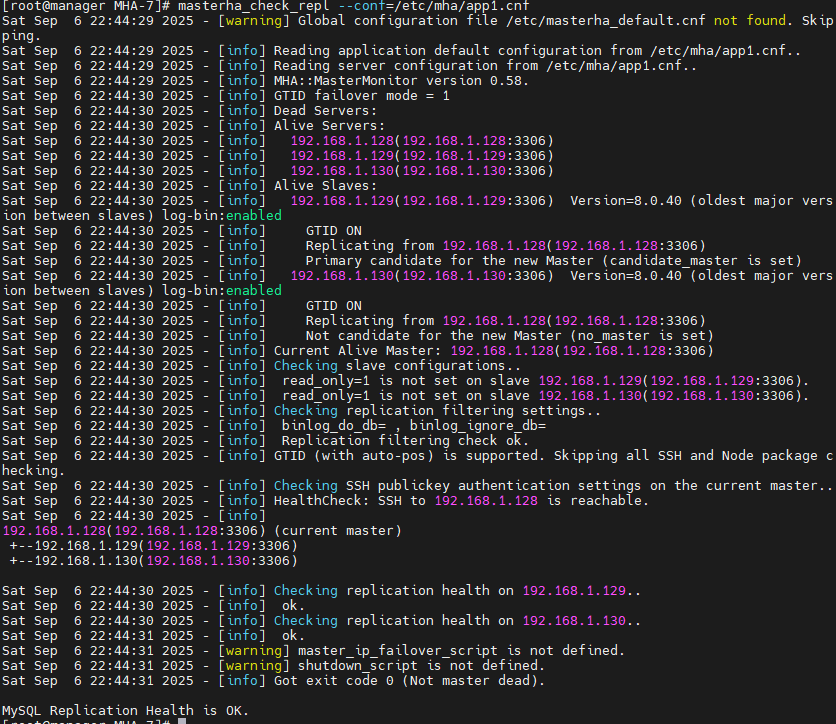The width and height of the screenshot is (836, 724).
Task: Click [warning] tag on master_ip_failover_script line
Action: tap(254, 650)
